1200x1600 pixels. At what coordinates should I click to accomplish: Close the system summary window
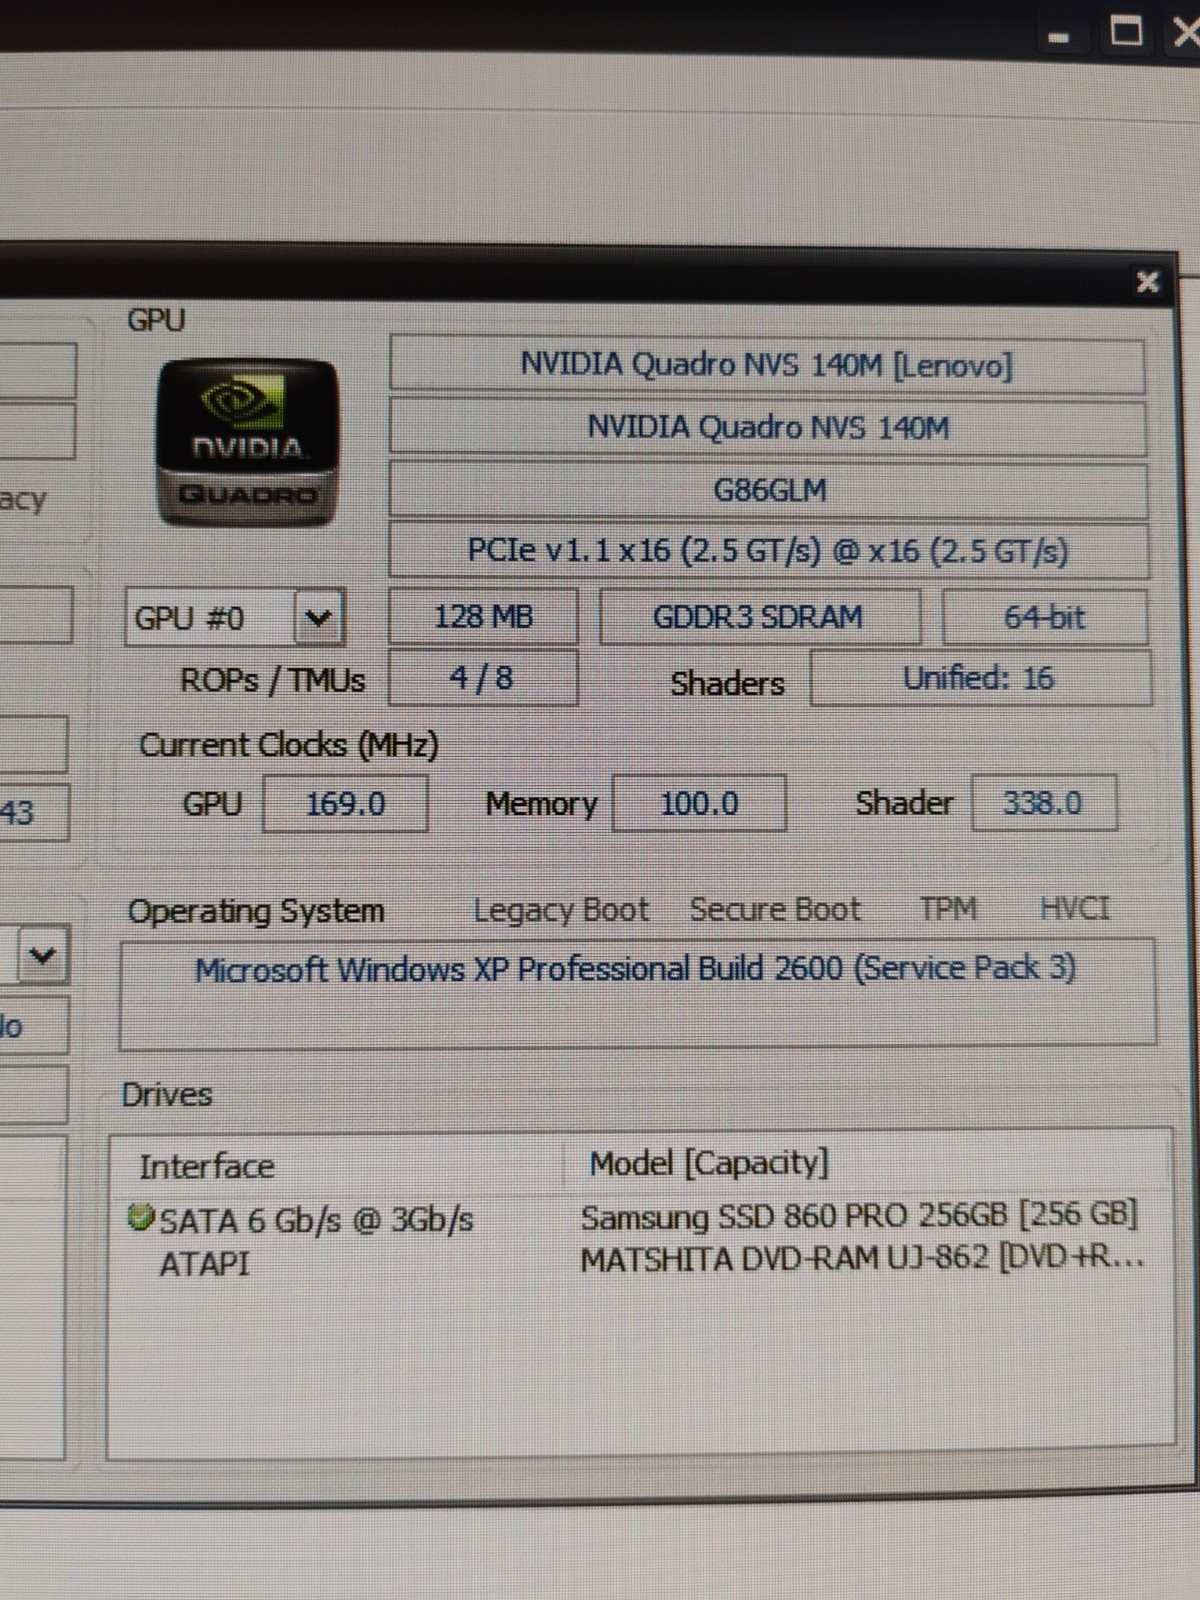tap(1147, 282)
